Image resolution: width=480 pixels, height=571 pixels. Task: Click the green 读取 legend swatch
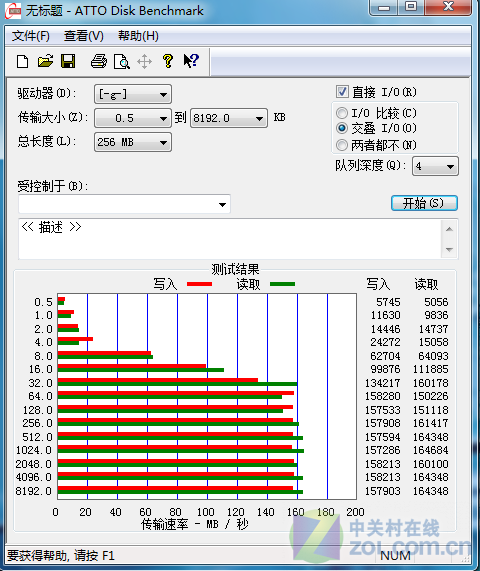pyautogui.click(x=283, y=284)
